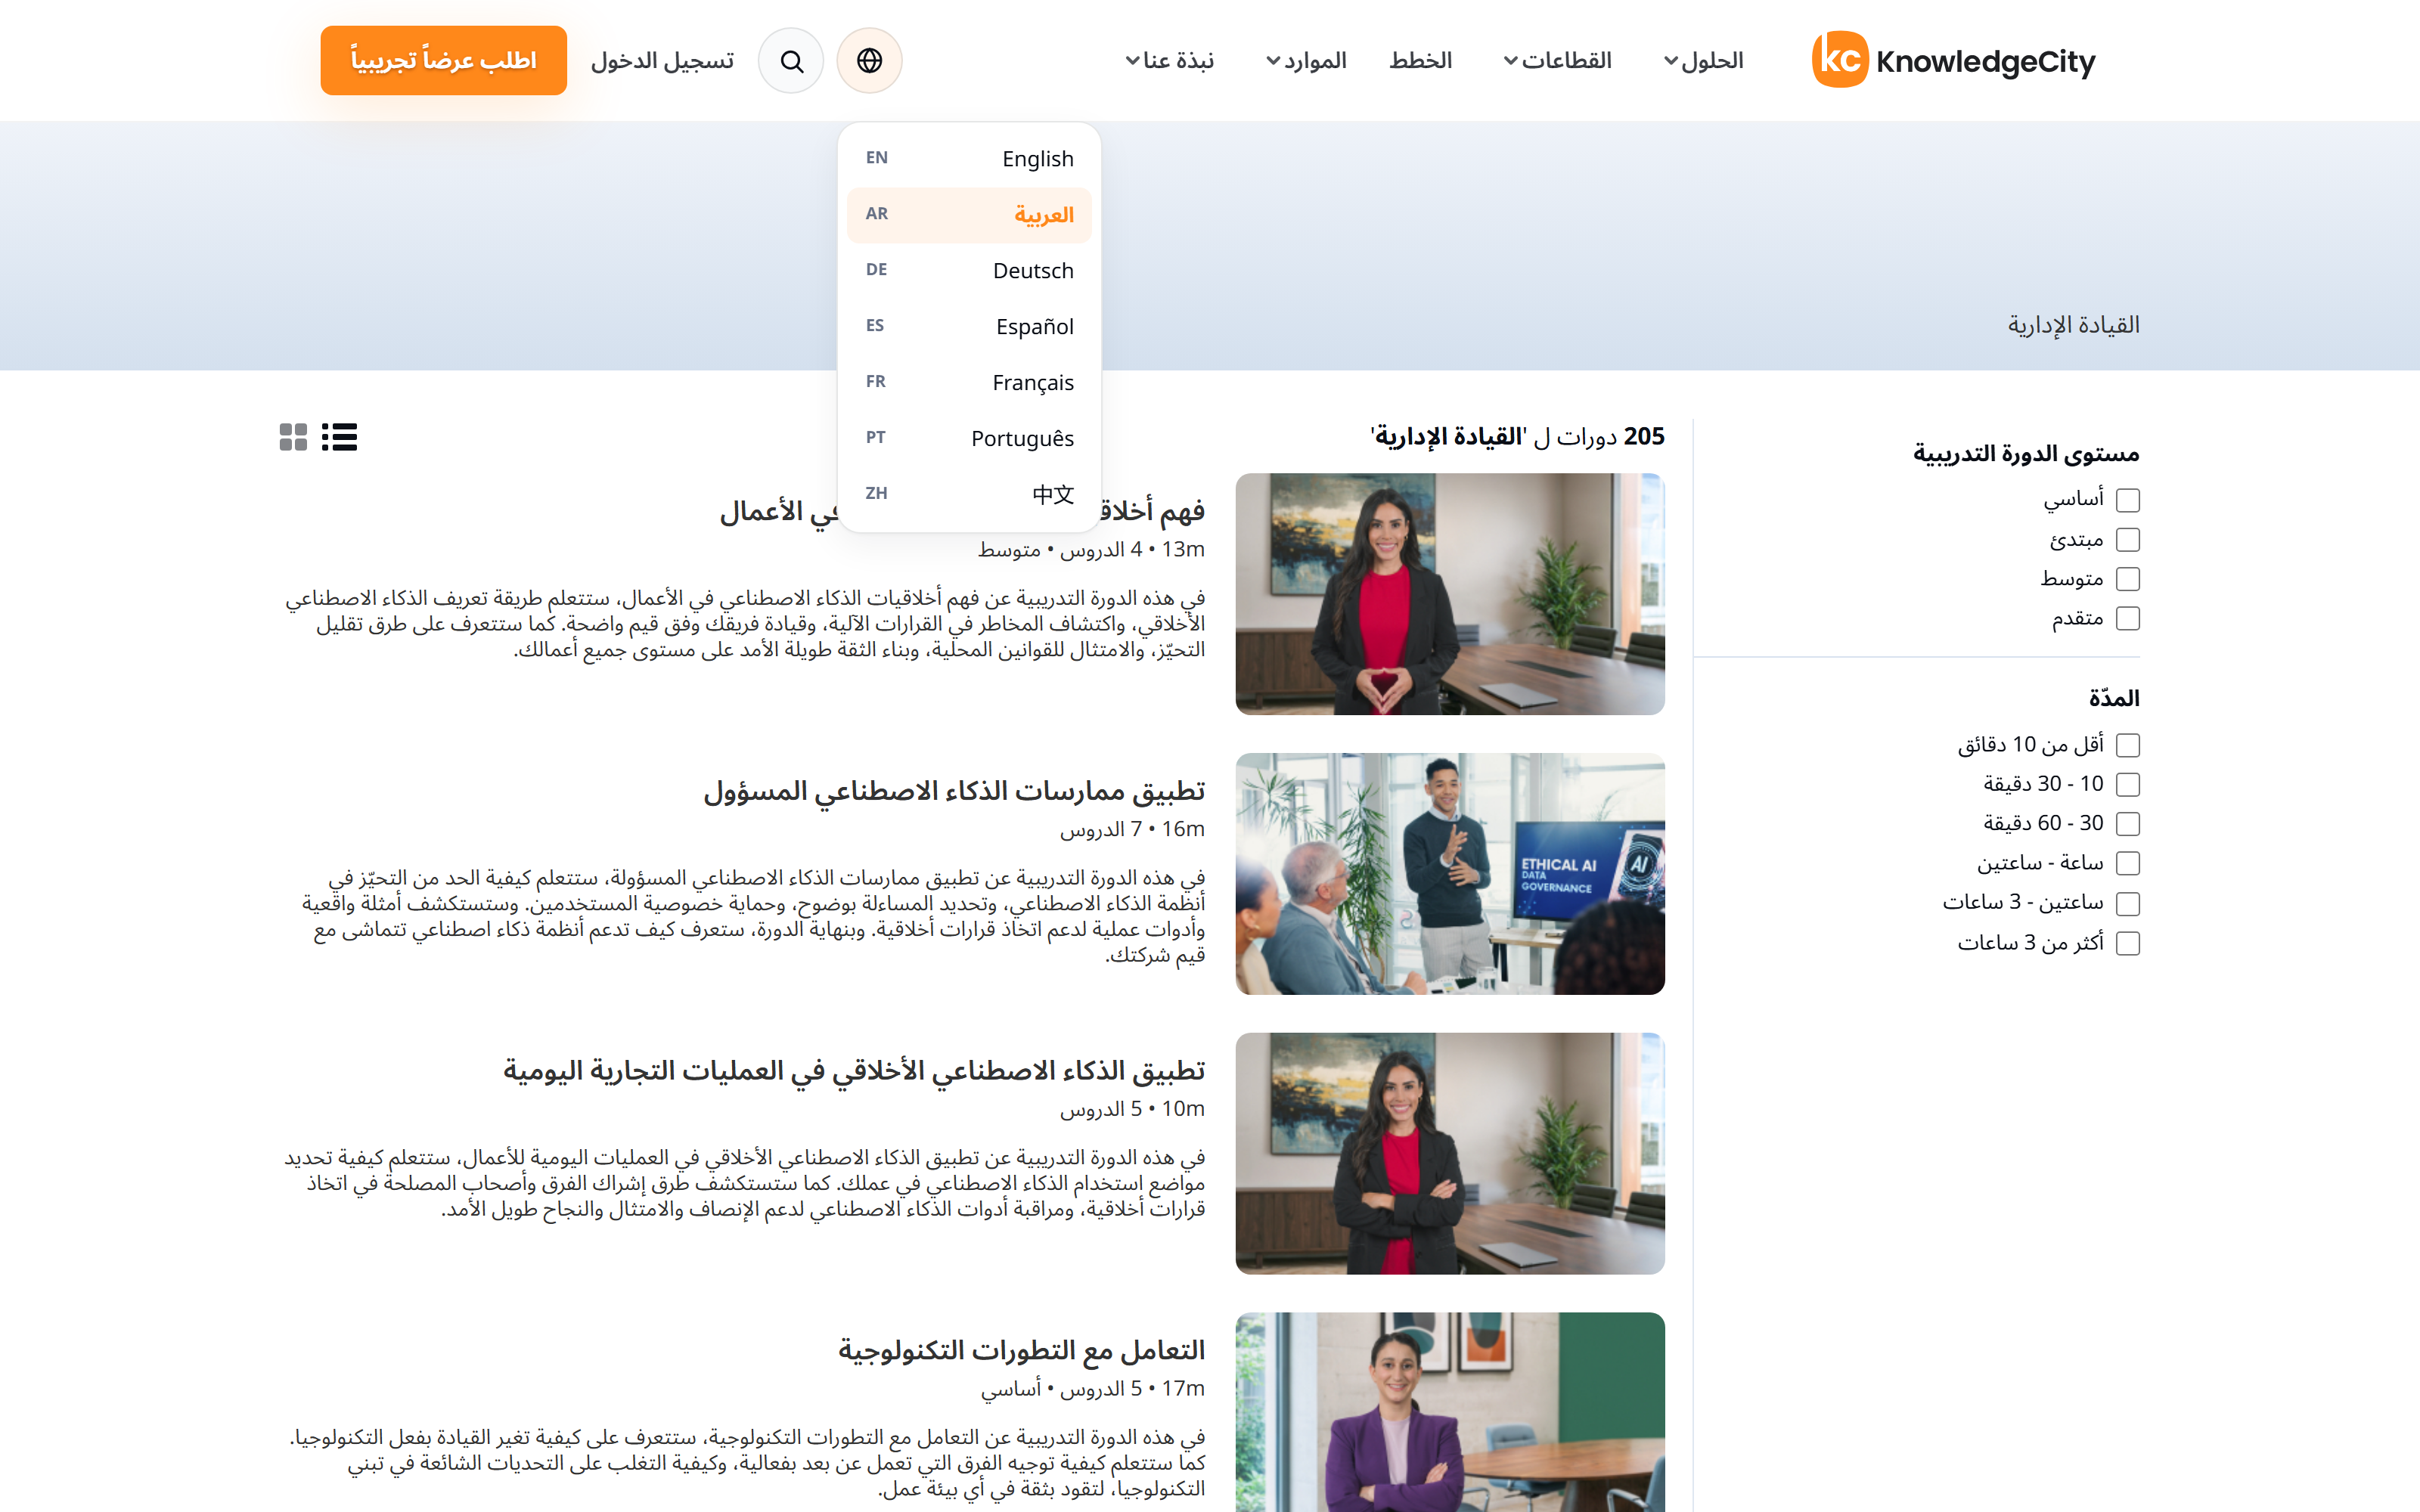2420x1512 pixels.
Task: Tick the ساعتين - 3 ساعات checkbox
Action: pyautogui.click(x=2127, y=903)
